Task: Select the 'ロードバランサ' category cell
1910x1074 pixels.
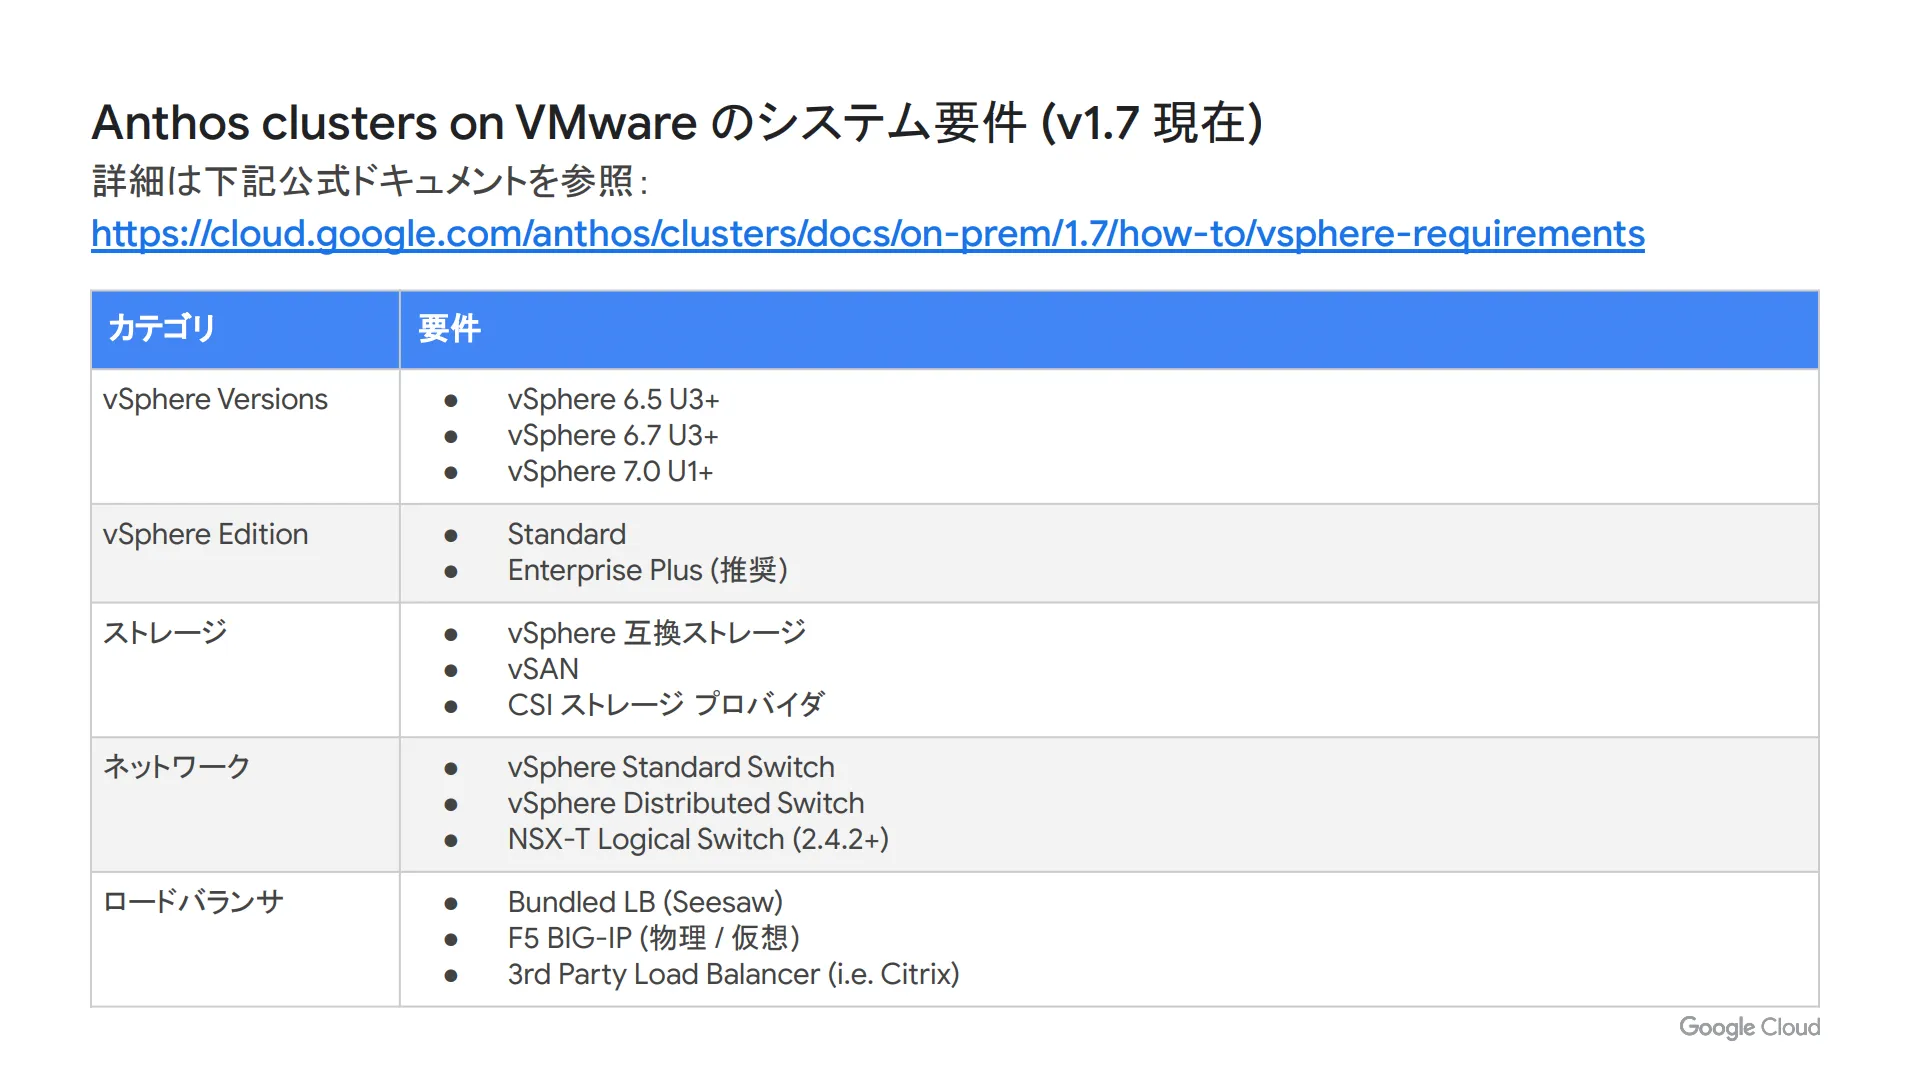Action: [245, 940]
